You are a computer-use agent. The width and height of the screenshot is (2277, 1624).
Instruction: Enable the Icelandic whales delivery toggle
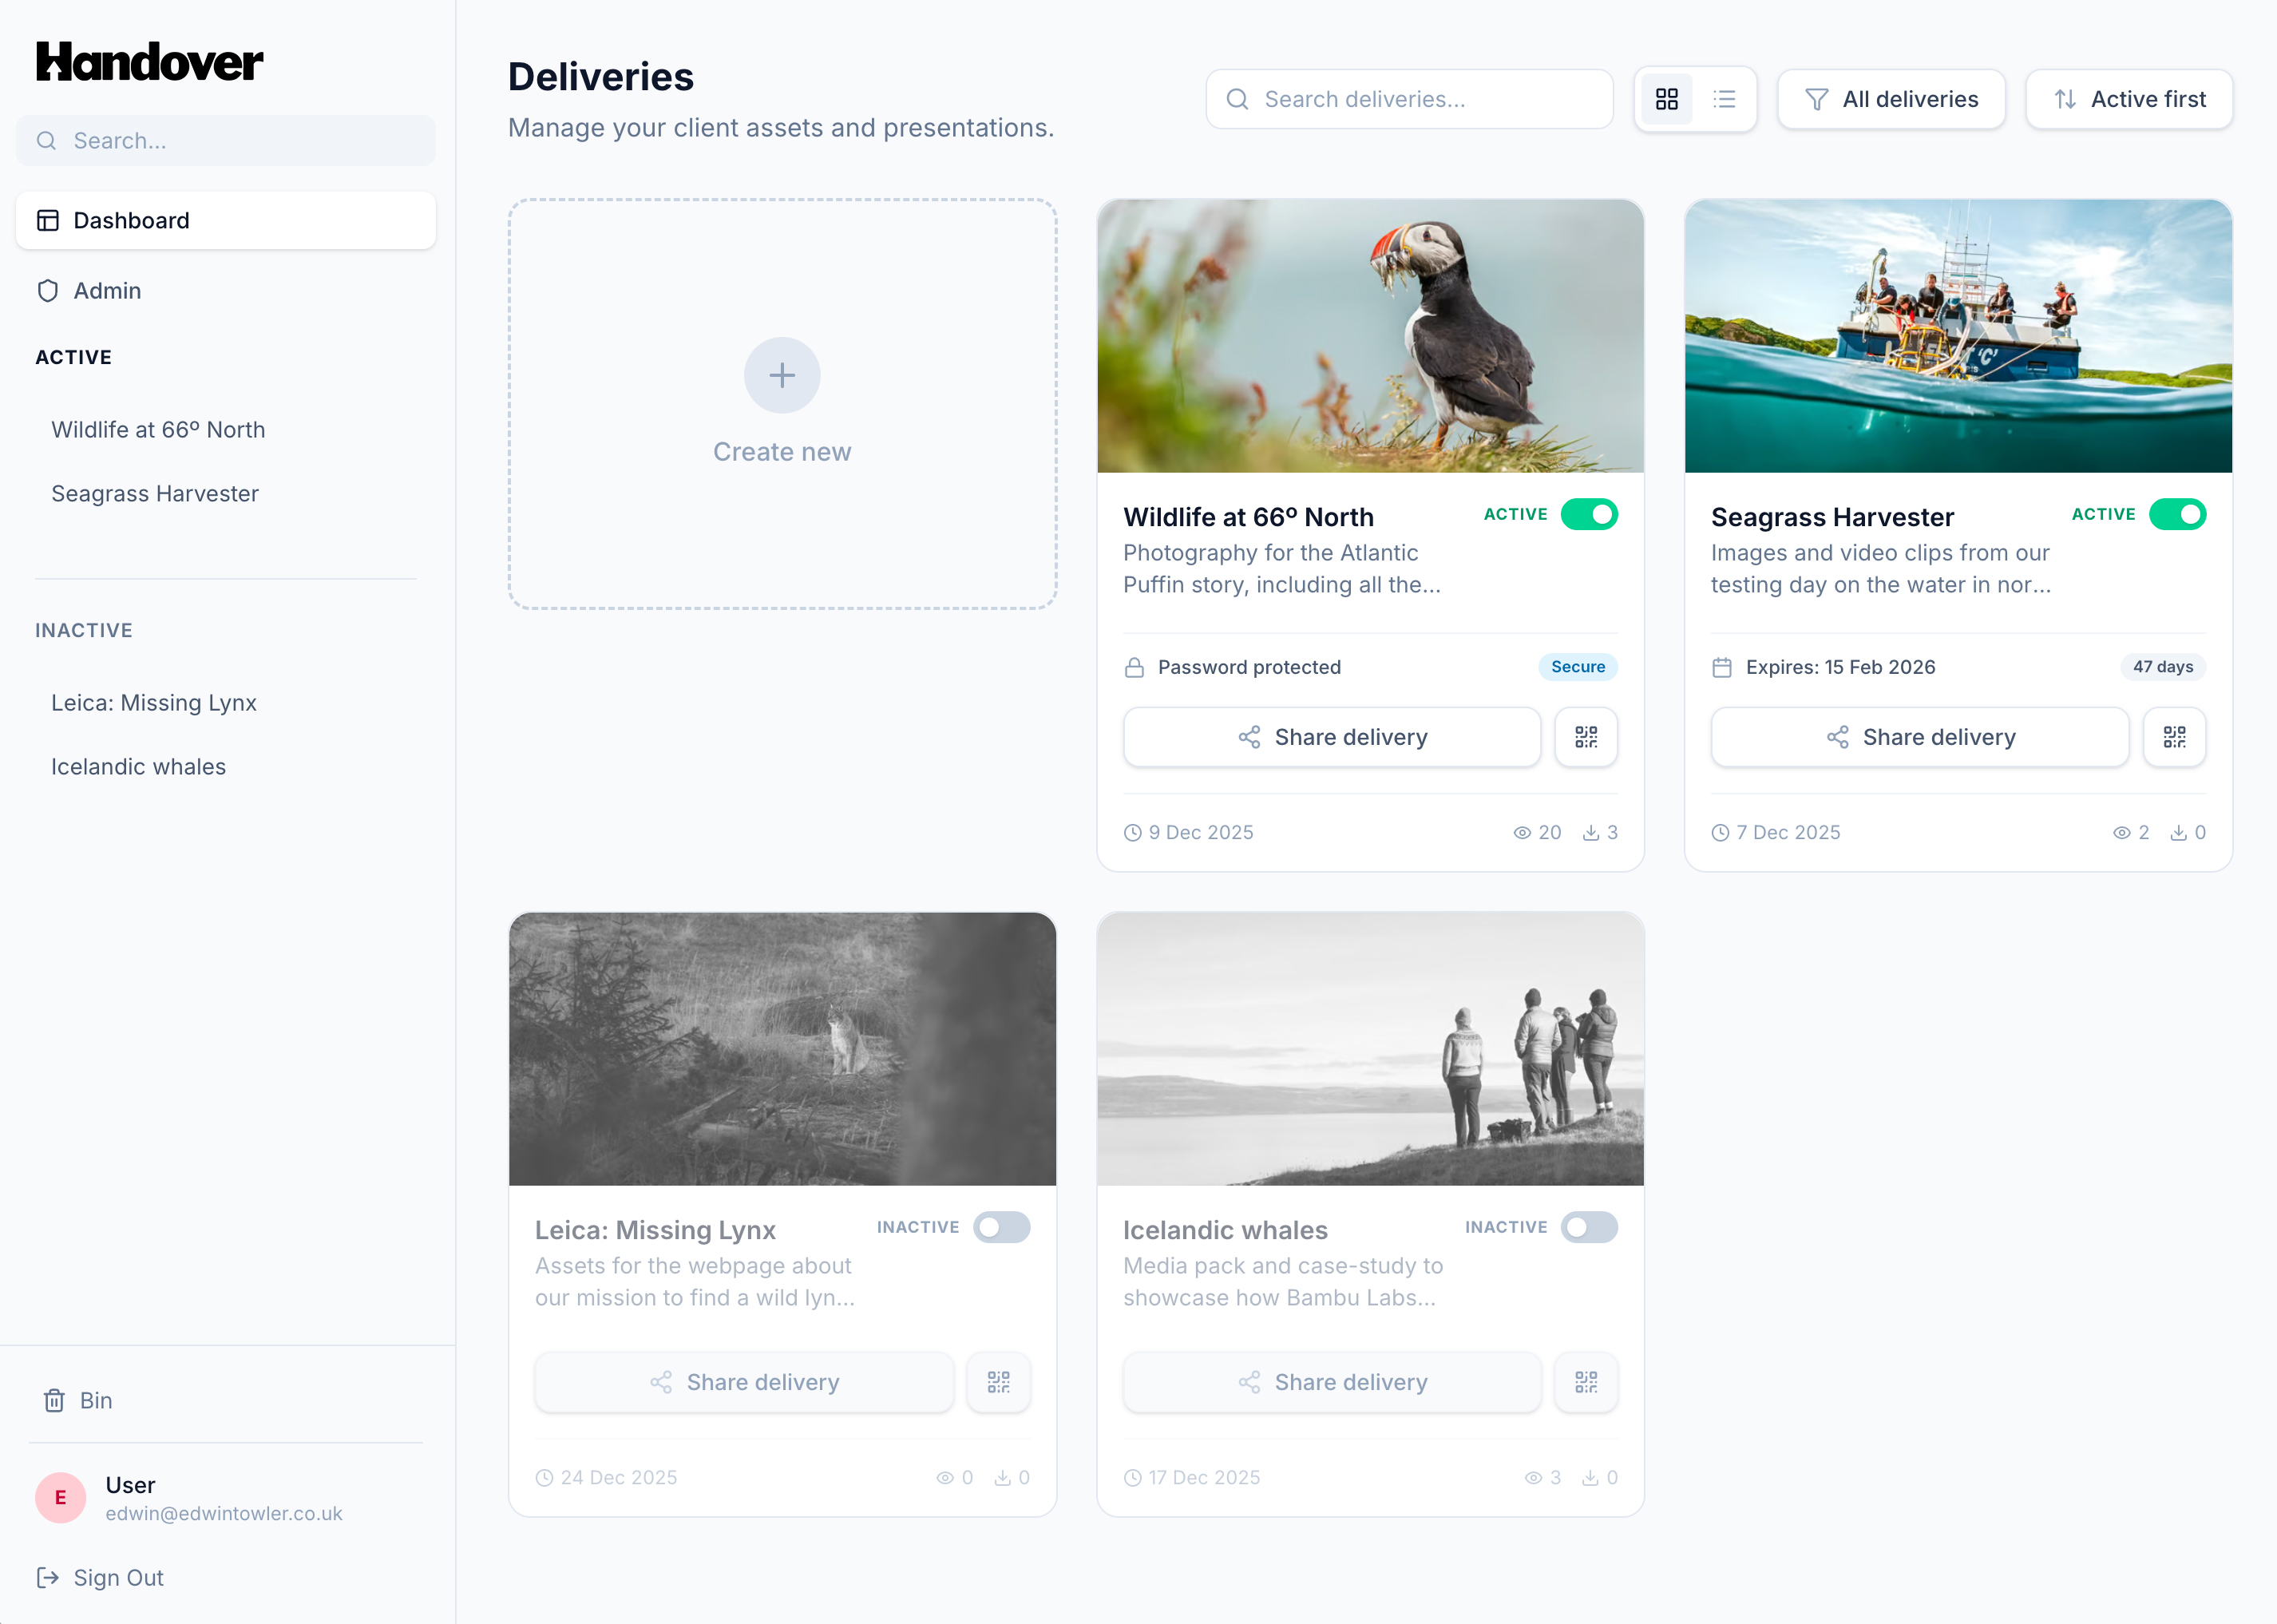[x=1589, y=1227]
